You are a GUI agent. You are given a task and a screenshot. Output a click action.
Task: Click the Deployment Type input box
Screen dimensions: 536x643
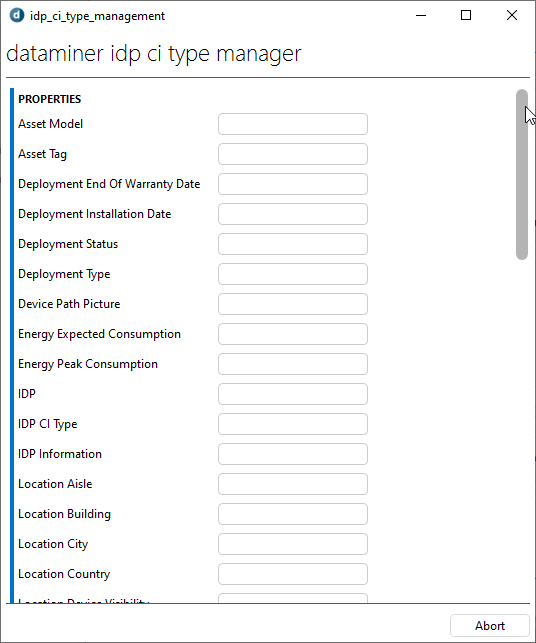click(293, 274)
